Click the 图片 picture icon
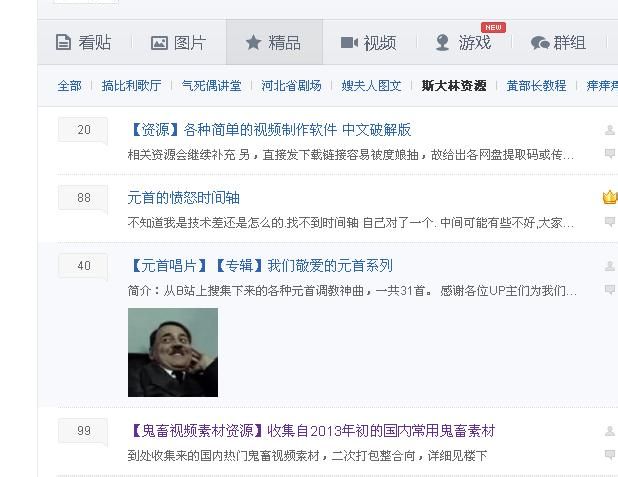618x477 pixels. [x=159, y=43]
